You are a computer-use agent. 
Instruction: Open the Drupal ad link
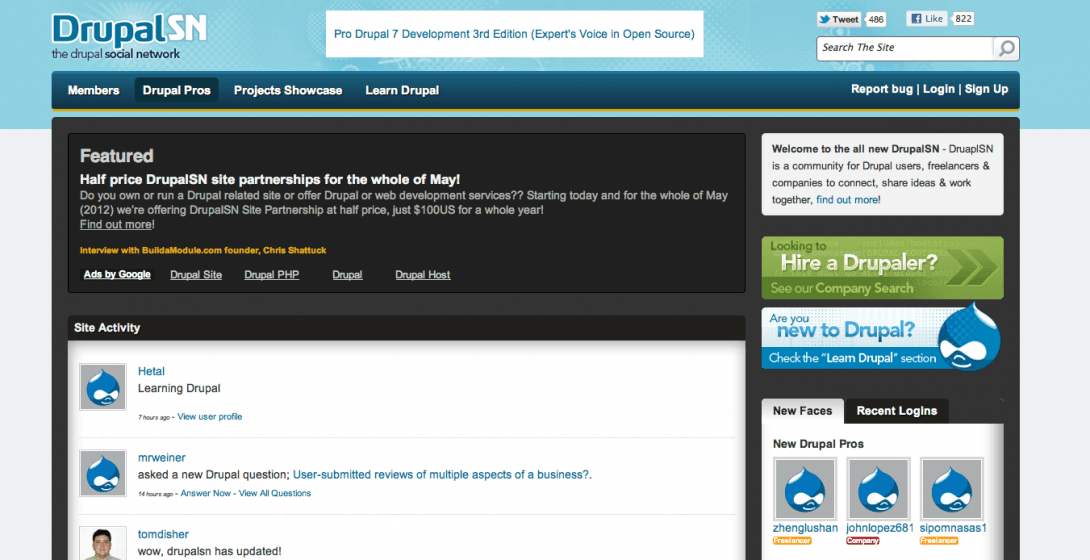pyautogui.click(x=347, y=275)
